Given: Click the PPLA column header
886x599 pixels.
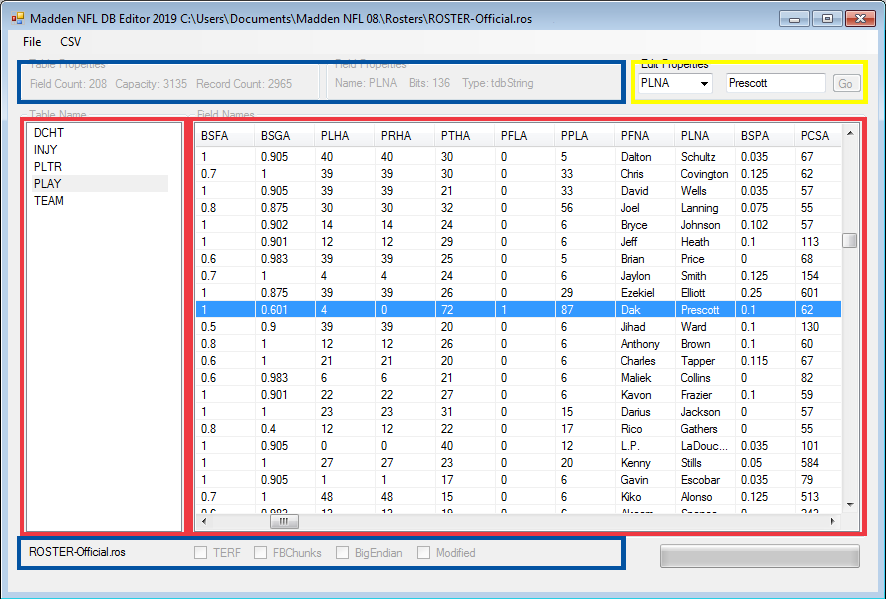Looking at the screenshot, I should 584,136.
